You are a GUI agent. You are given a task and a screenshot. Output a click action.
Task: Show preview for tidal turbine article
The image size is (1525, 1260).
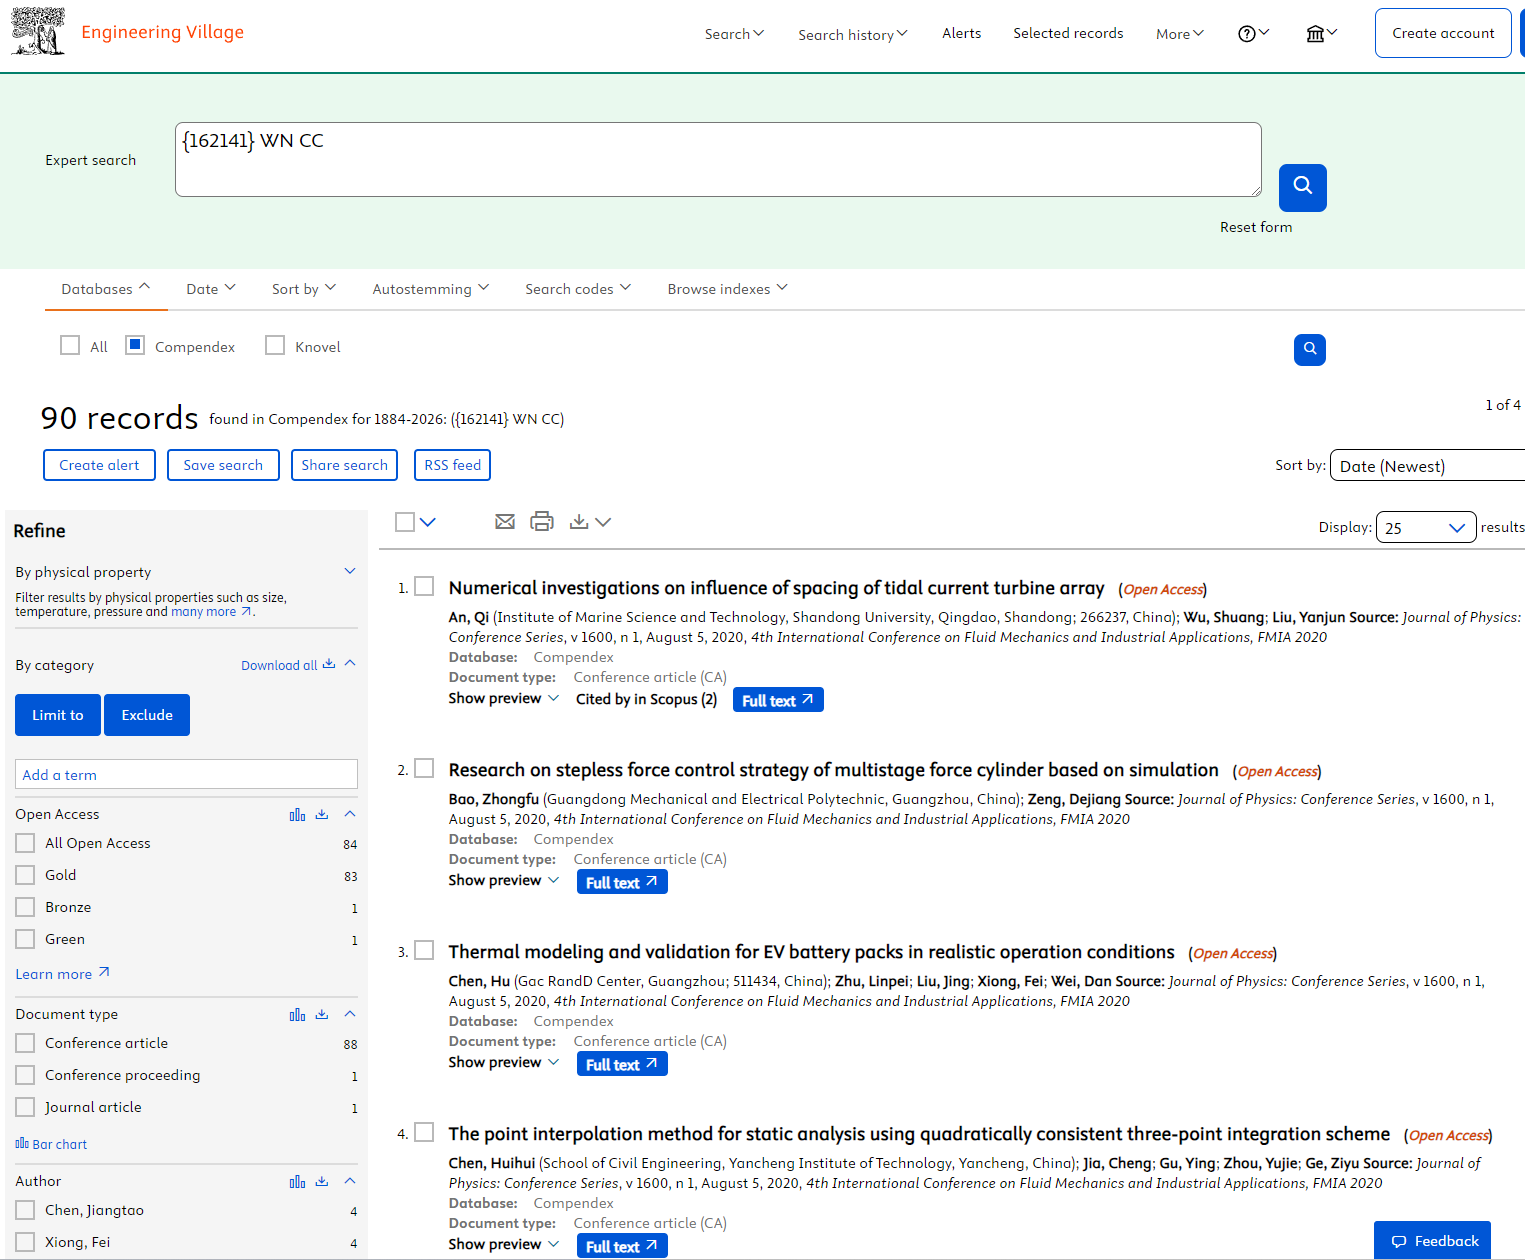tap(503, 698)
